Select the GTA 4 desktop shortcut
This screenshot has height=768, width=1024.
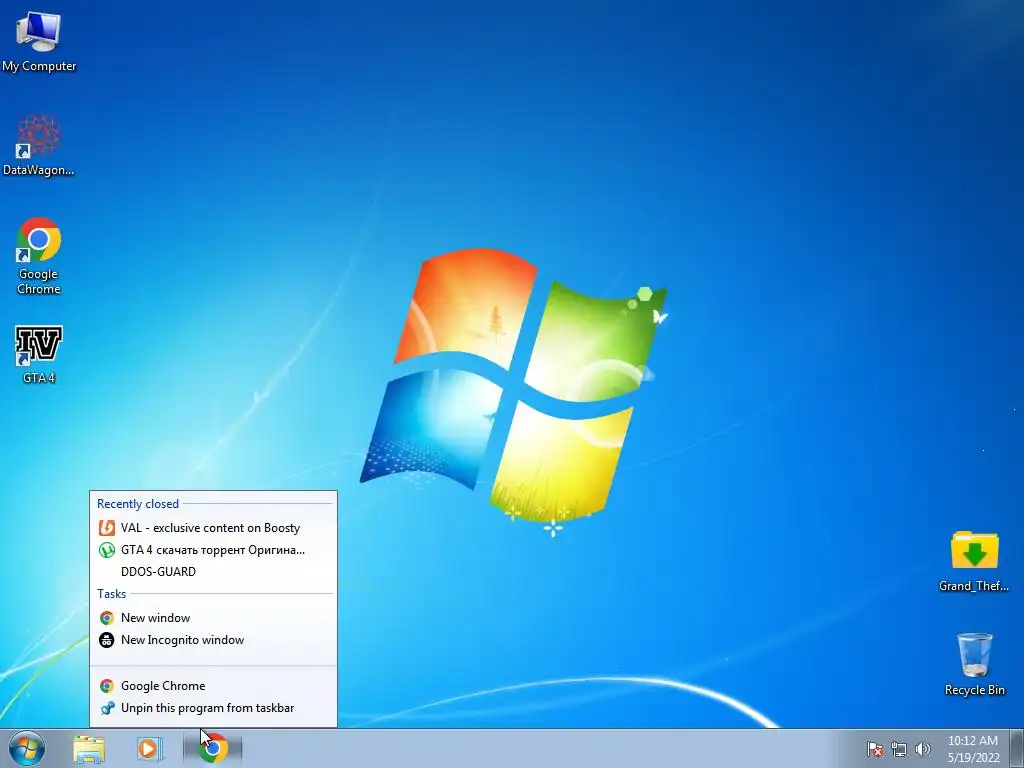coord(39,355)
